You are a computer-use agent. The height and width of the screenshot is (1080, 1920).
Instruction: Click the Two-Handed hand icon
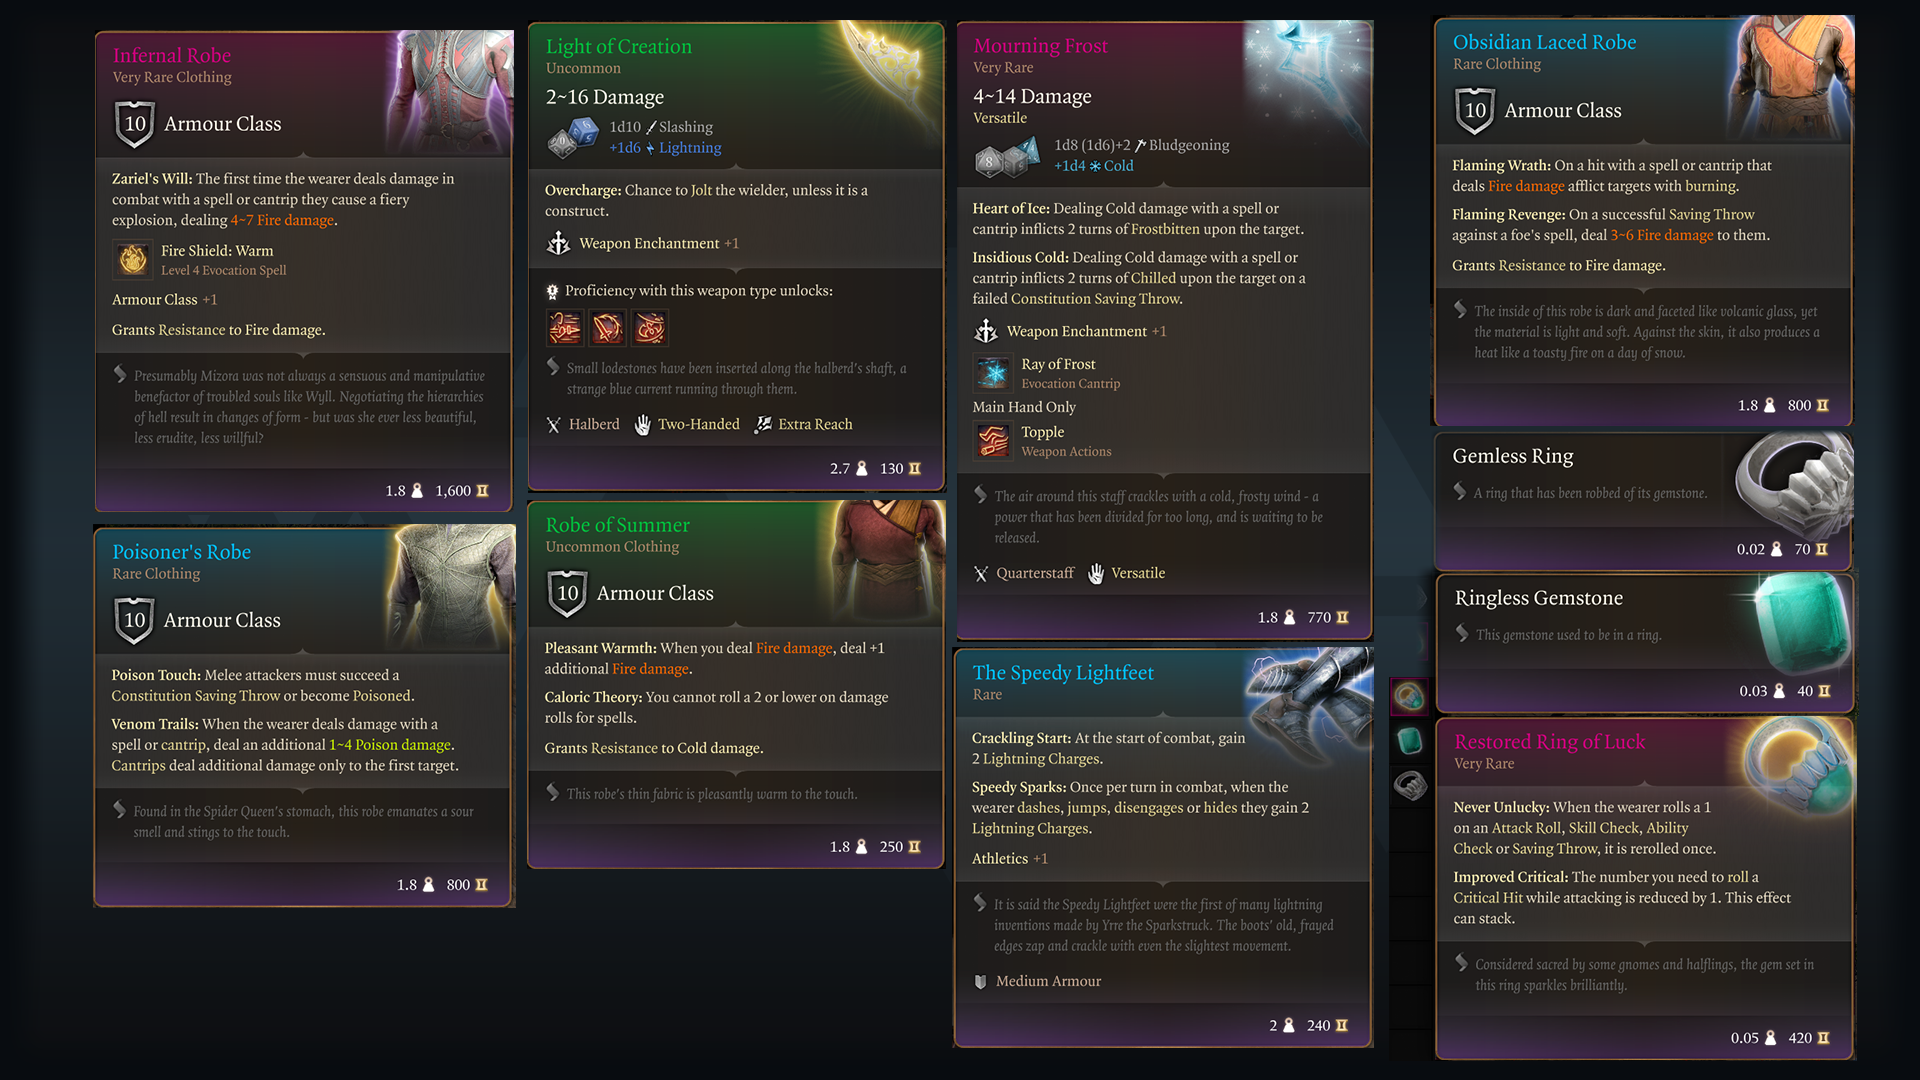click(643, 425)
